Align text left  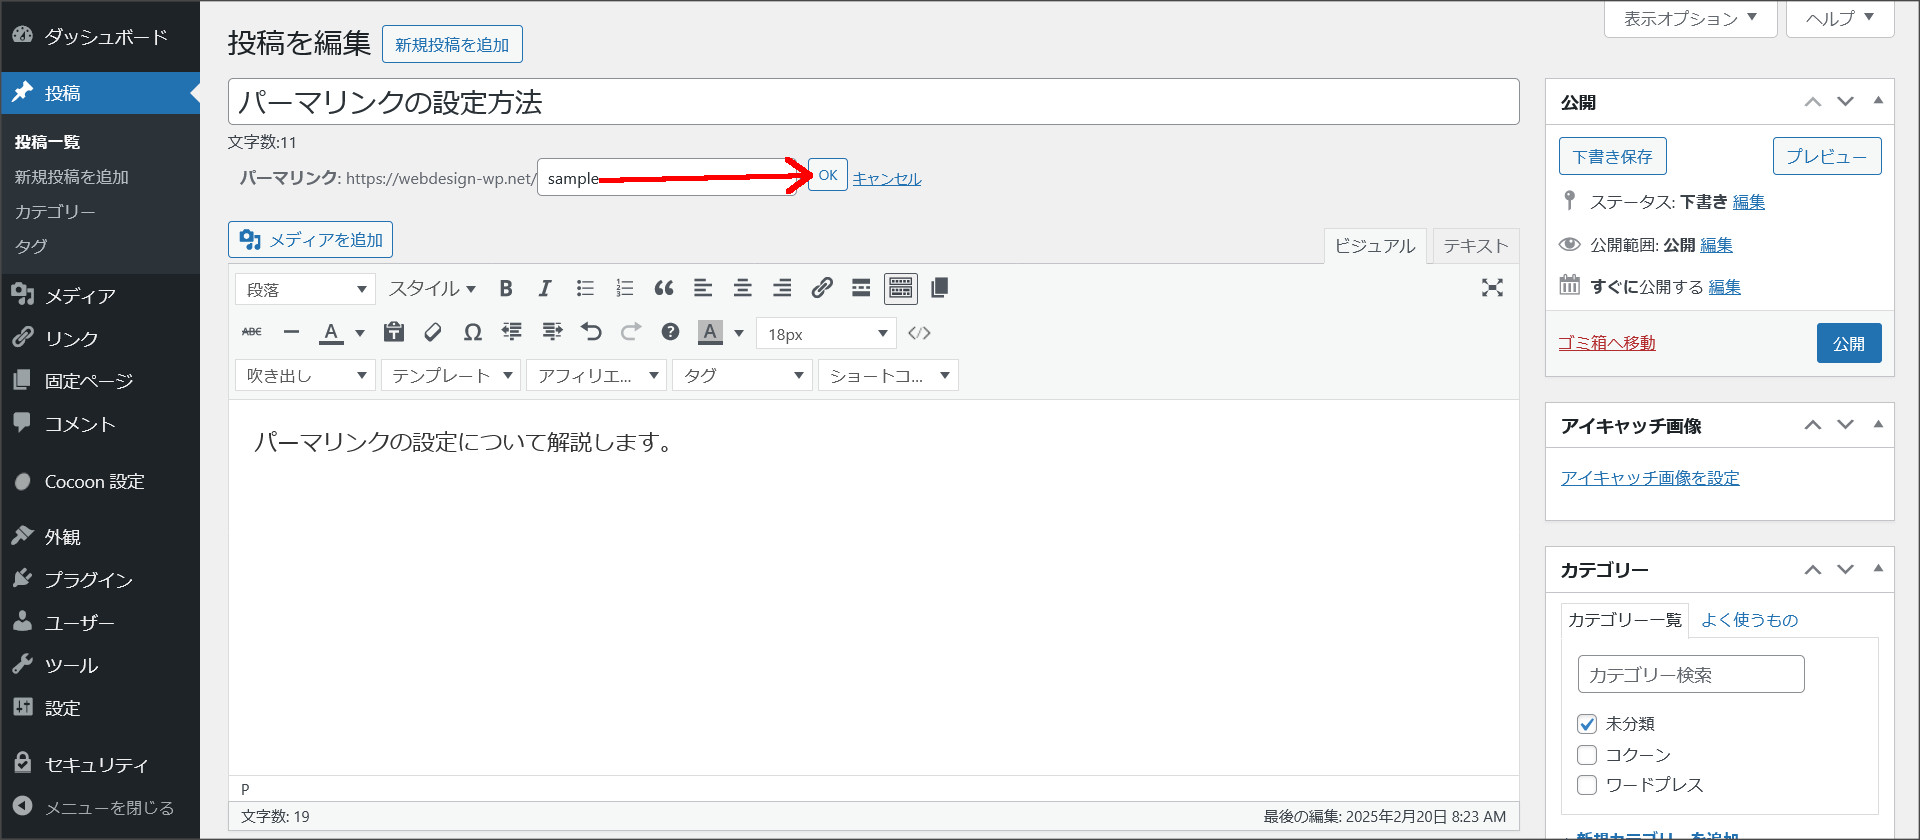click(x=703, y=289)
